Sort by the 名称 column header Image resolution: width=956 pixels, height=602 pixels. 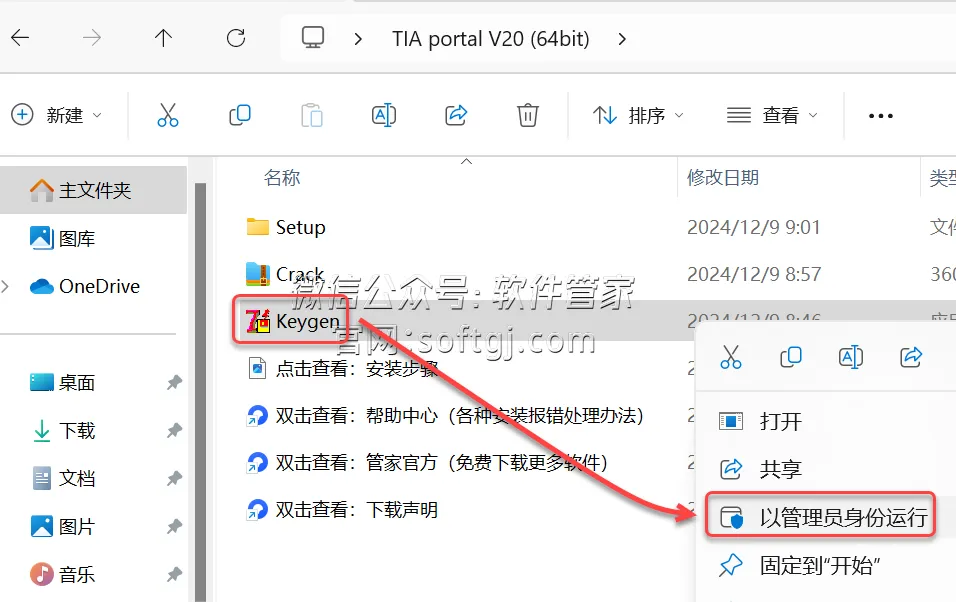[282, 177]
